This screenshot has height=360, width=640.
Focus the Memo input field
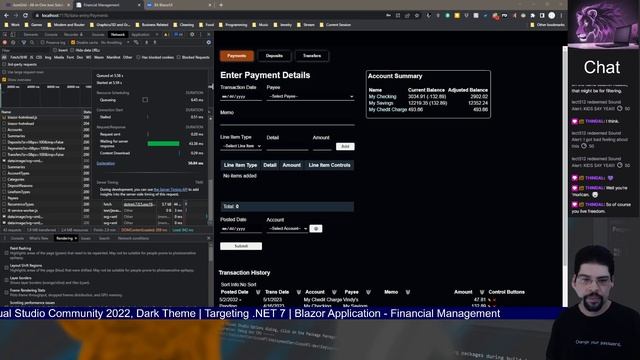(x=287, y=121)
